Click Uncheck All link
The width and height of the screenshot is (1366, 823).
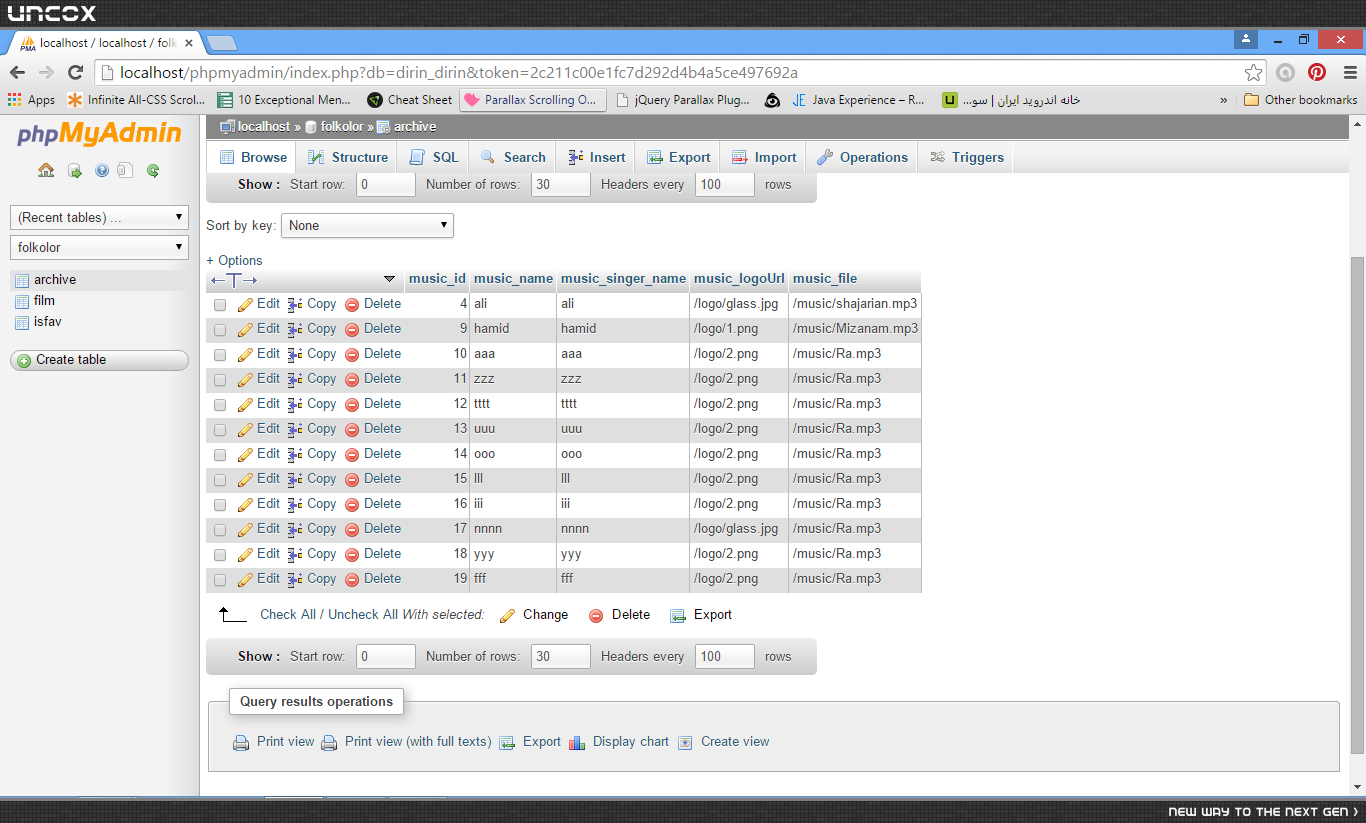(x=363, y=615)
